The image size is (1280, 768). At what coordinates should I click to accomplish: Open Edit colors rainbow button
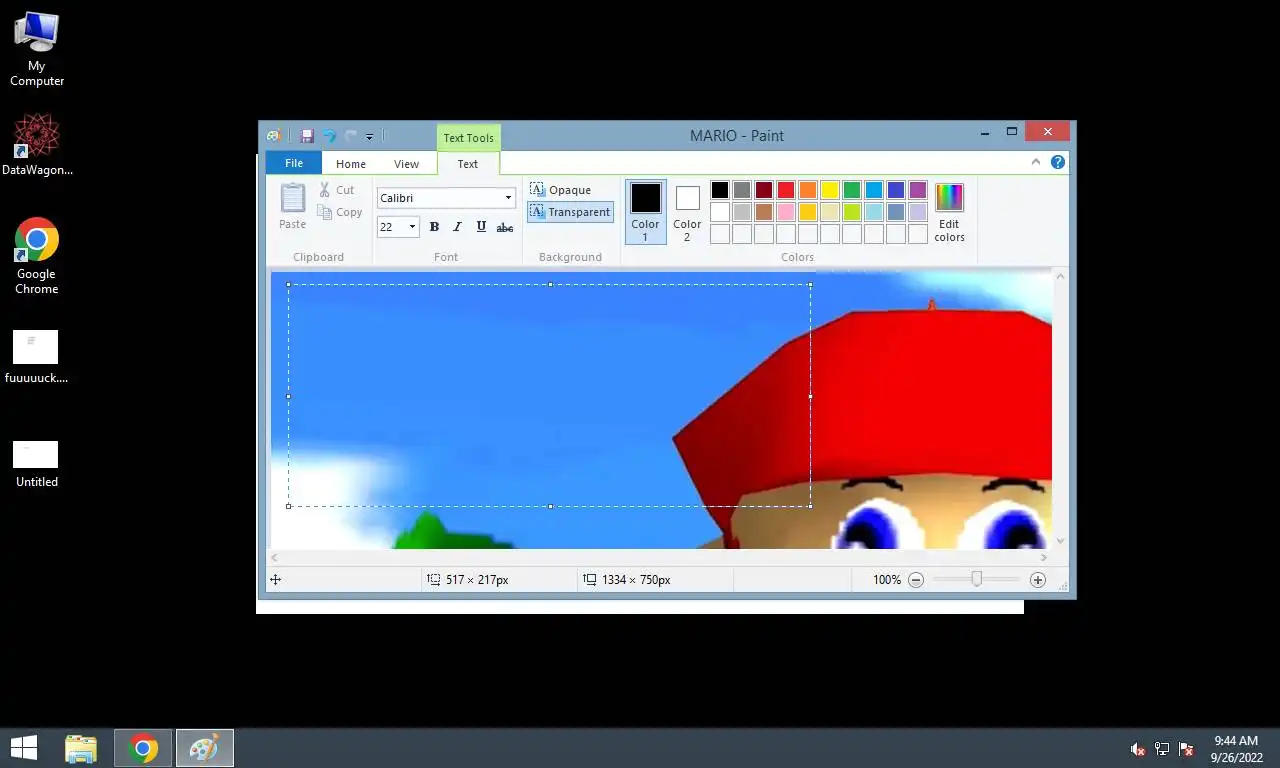click(949, 212)
